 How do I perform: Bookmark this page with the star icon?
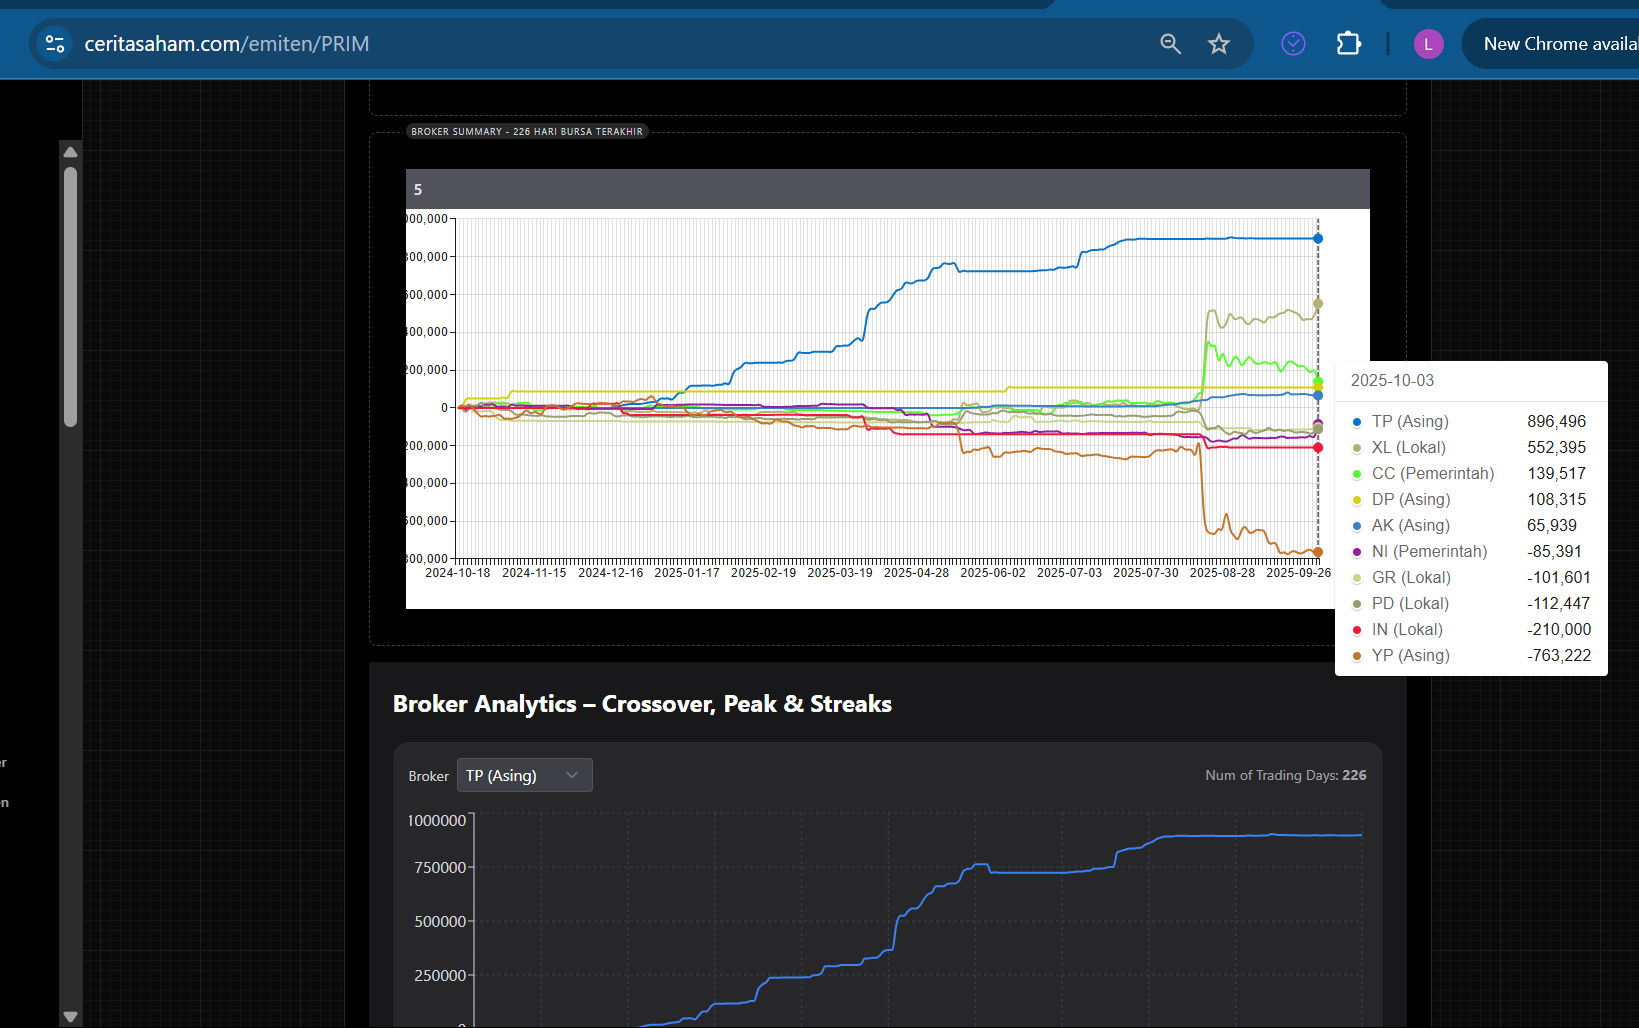[1218, 44]
